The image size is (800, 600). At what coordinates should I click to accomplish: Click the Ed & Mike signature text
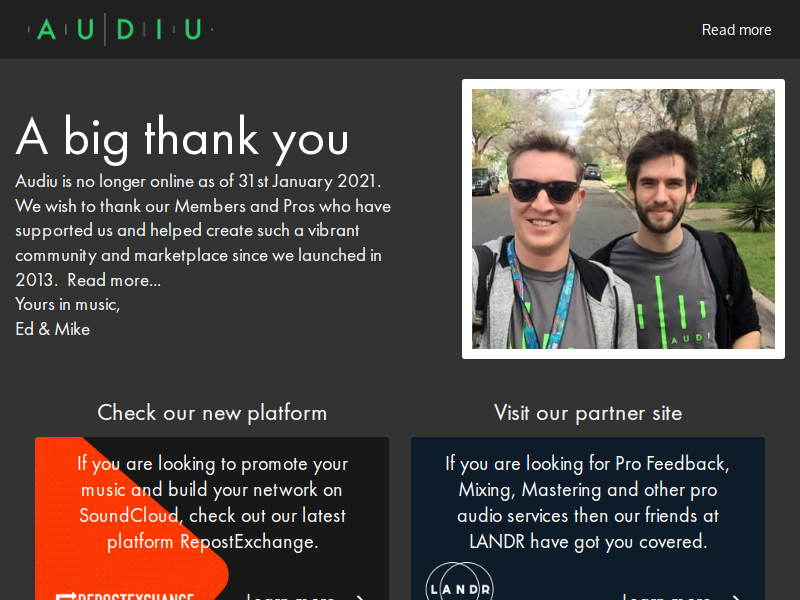click(x=53, y=329)
